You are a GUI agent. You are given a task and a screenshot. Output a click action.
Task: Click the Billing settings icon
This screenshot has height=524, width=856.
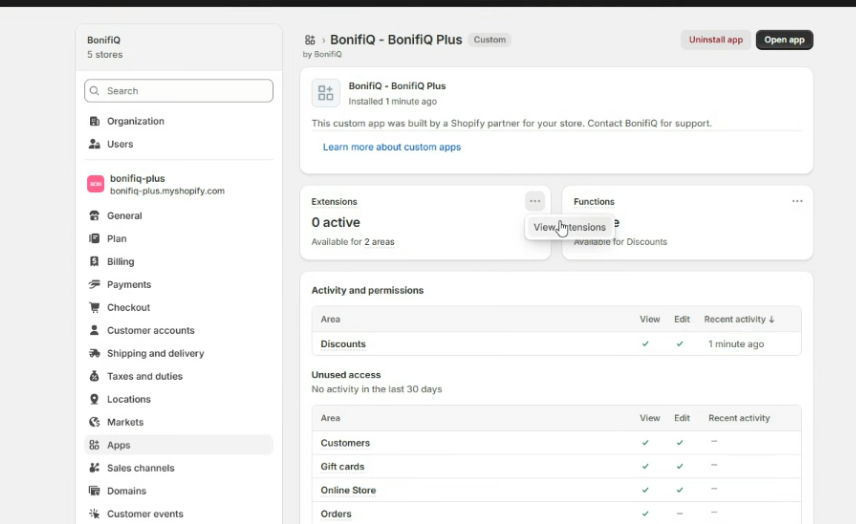coord(94,261)
